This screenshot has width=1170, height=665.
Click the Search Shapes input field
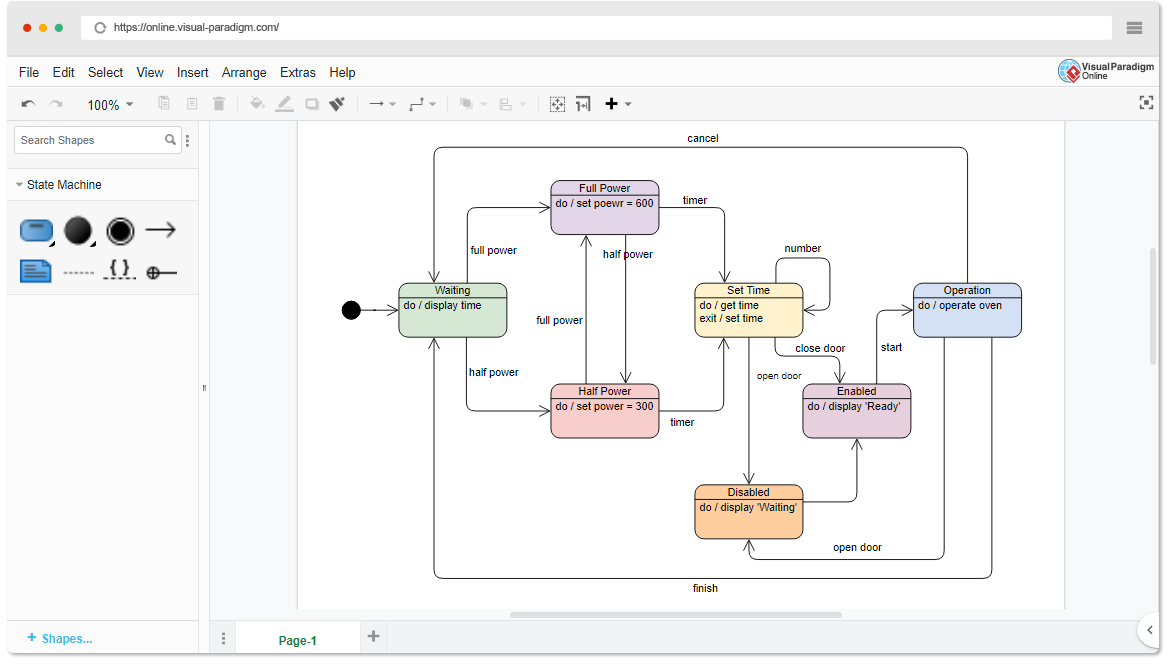pyautogui.click(x=90, y=139)
